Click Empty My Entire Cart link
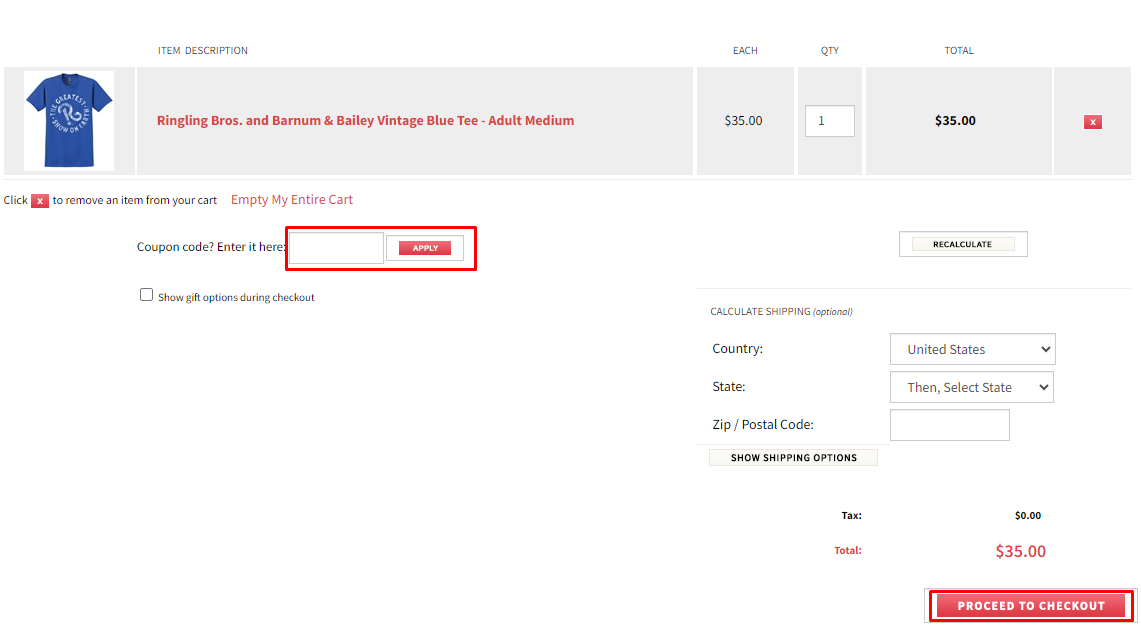This screenshot has width=1141, height=626. (291, 200)
